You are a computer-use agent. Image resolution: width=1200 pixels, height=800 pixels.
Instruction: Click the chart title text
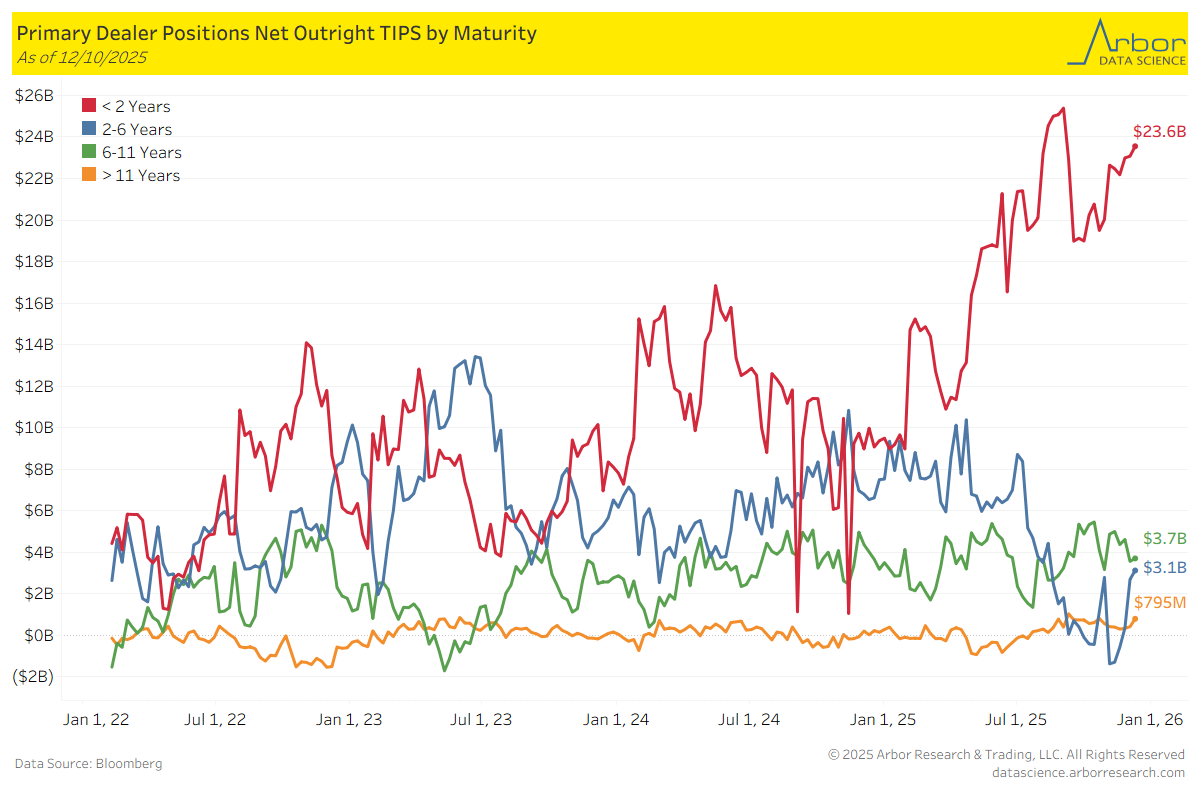tap(277, 33)
